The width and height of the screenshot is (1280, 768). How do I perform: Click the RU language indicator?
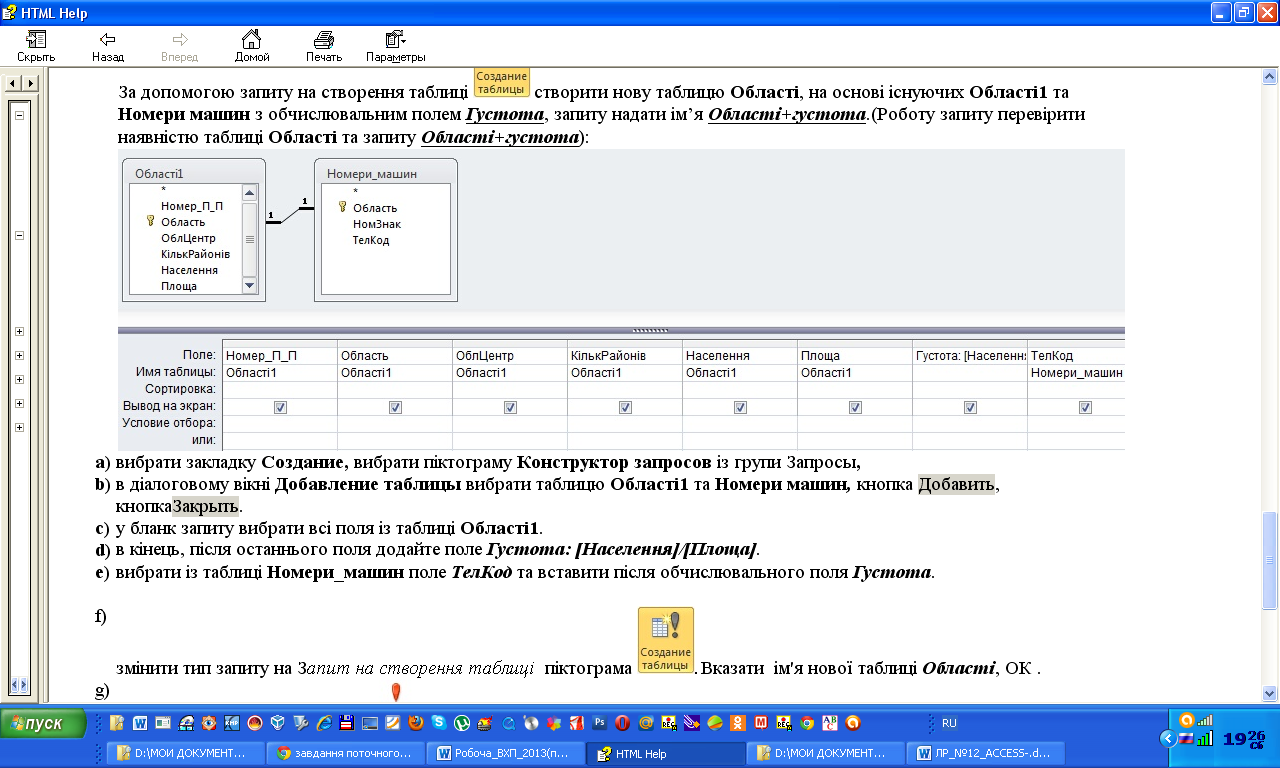(x=949, y=723)
